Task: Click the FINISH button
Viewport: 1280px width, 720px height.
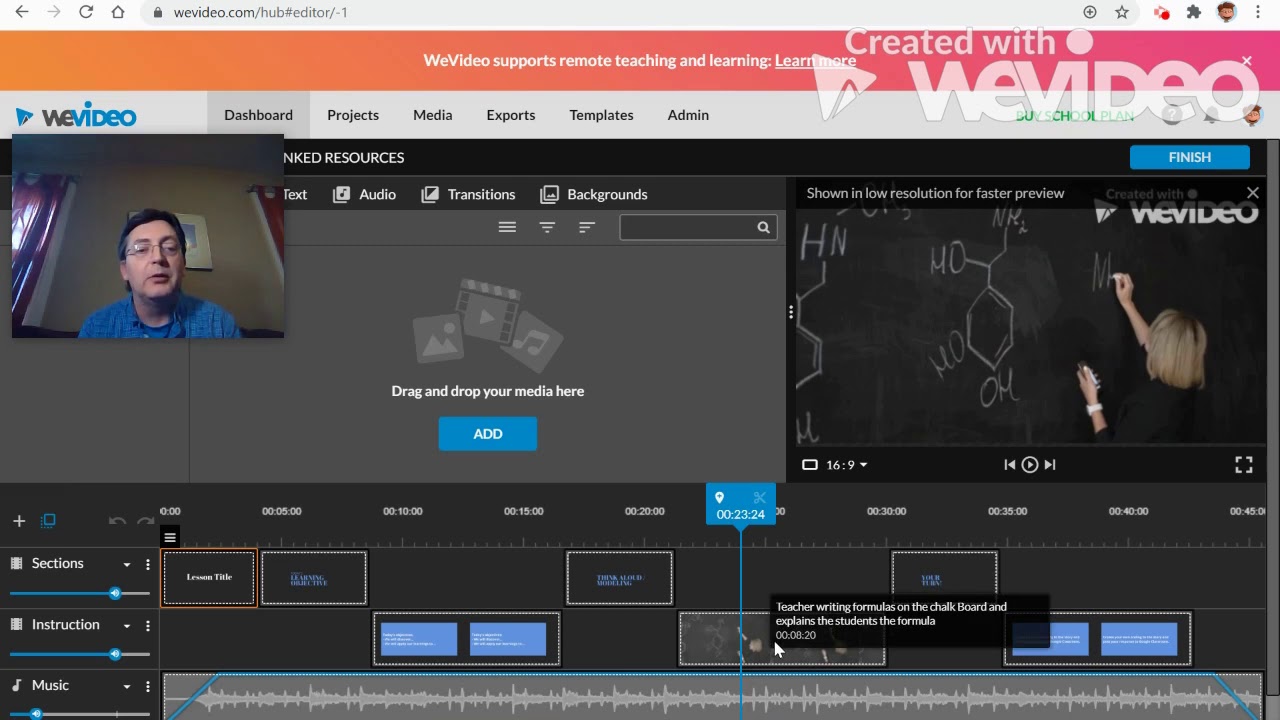Action: [x=1190, y=157]
